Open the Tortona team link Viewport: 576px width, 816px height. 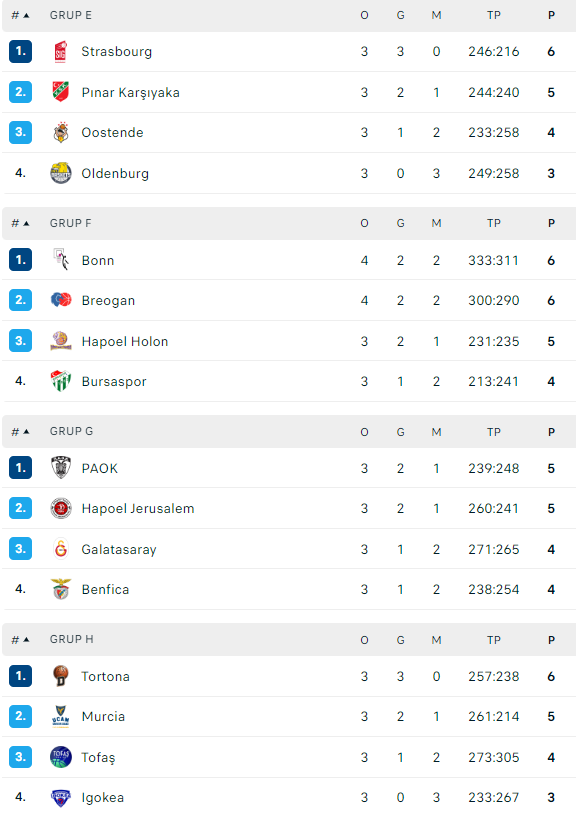[106, 677]
